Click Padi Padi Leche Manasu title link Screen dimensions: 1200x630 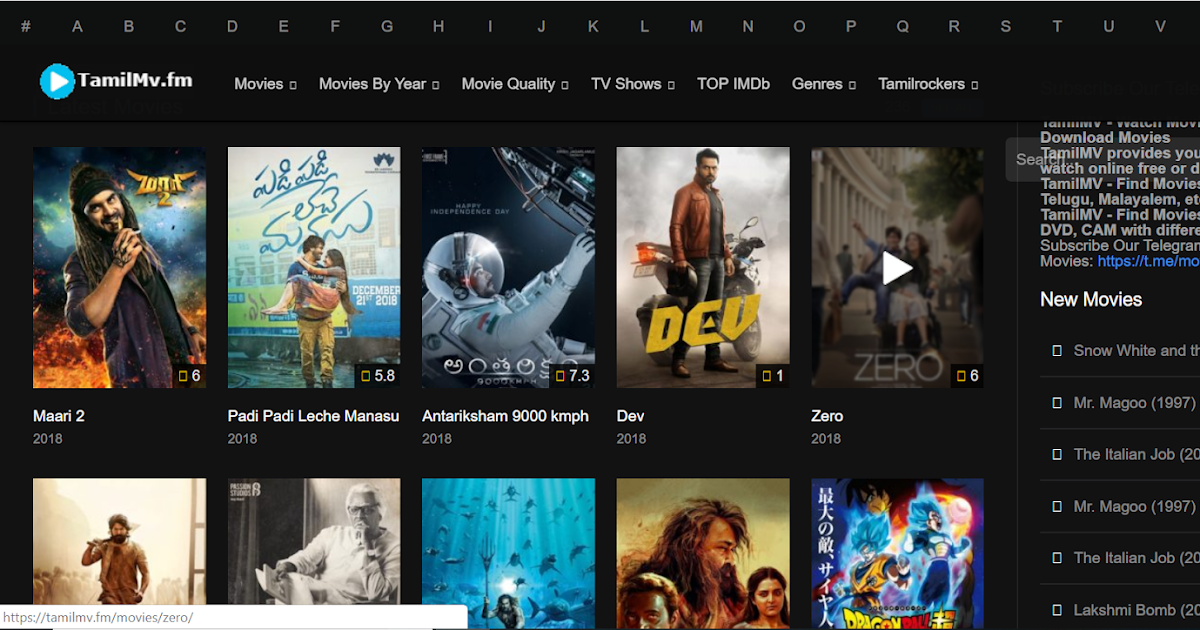313,416
